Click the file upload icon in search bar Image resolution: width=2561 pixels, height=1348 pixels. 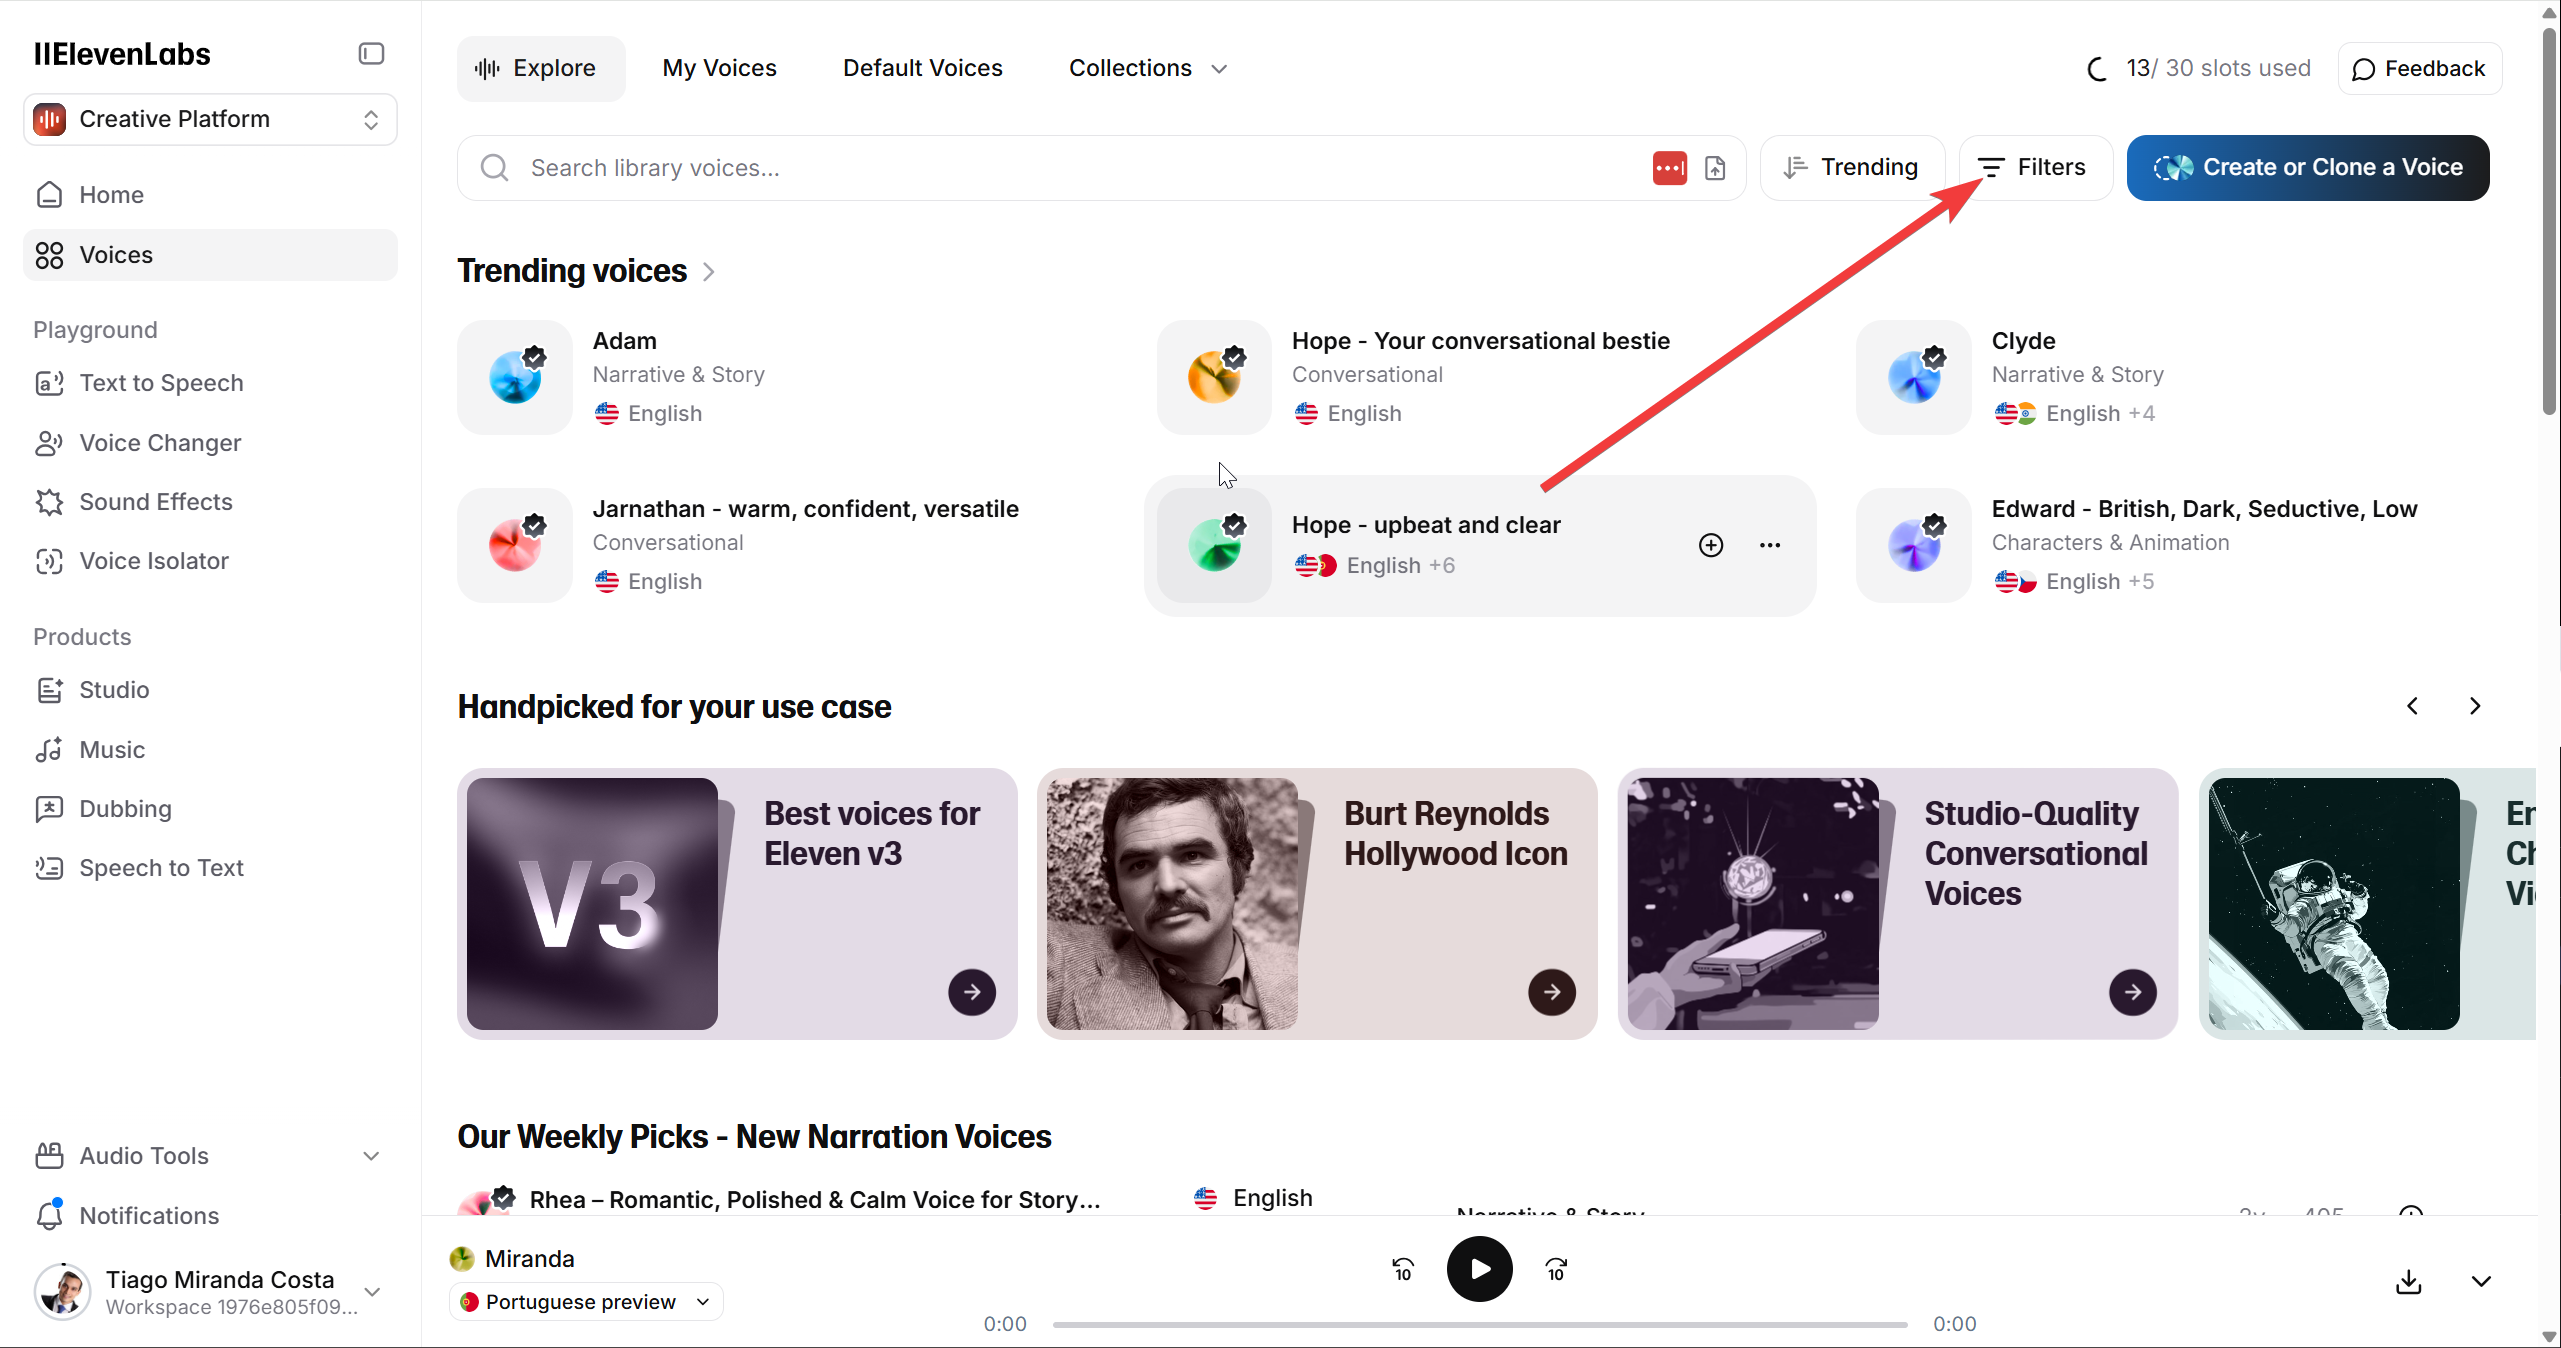click(x=1716, y=168)
